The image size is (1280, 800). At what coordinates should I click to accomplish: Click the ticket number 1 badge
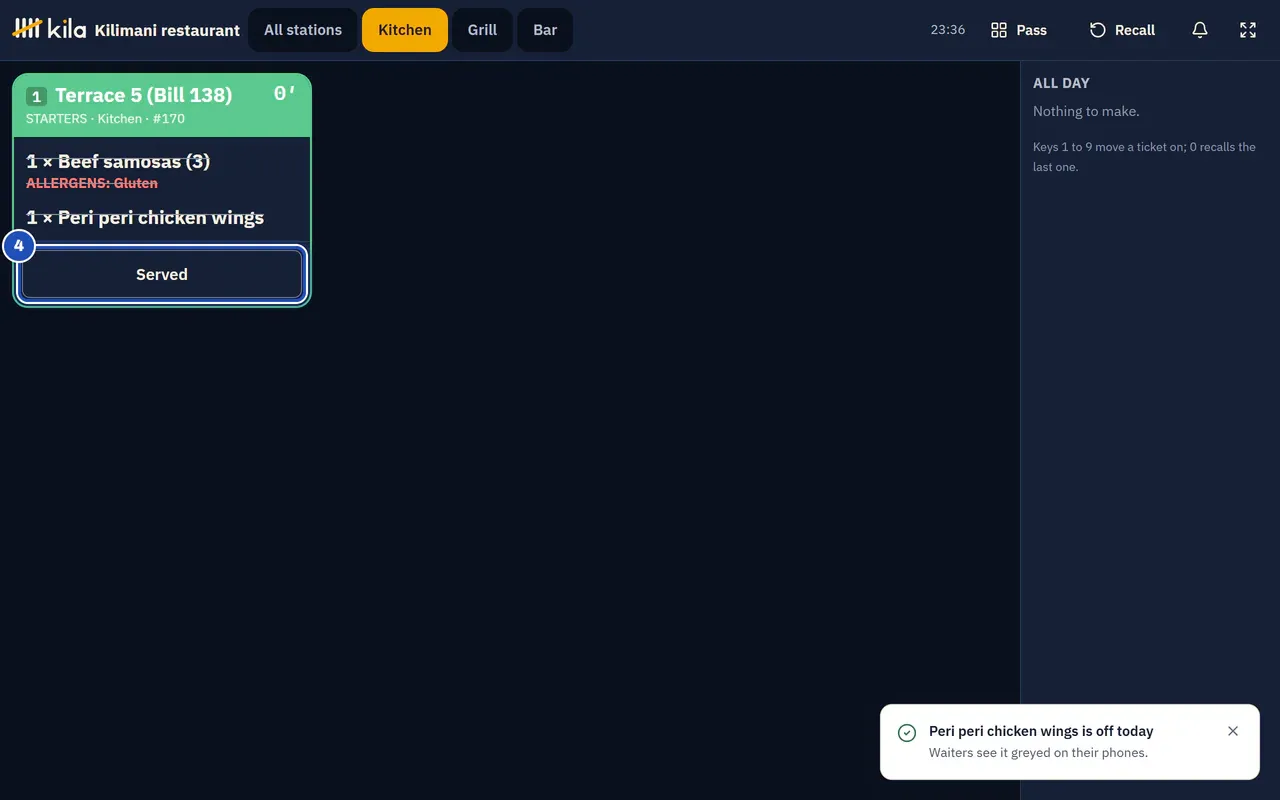tap(37, 96)
